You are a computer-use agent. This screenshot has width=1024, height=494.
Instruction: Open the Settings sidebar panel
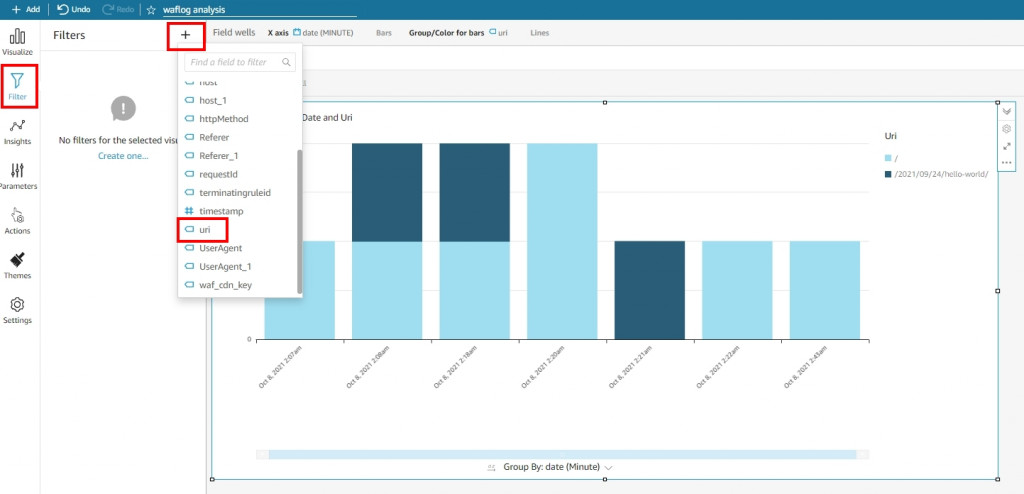(18, 311)
